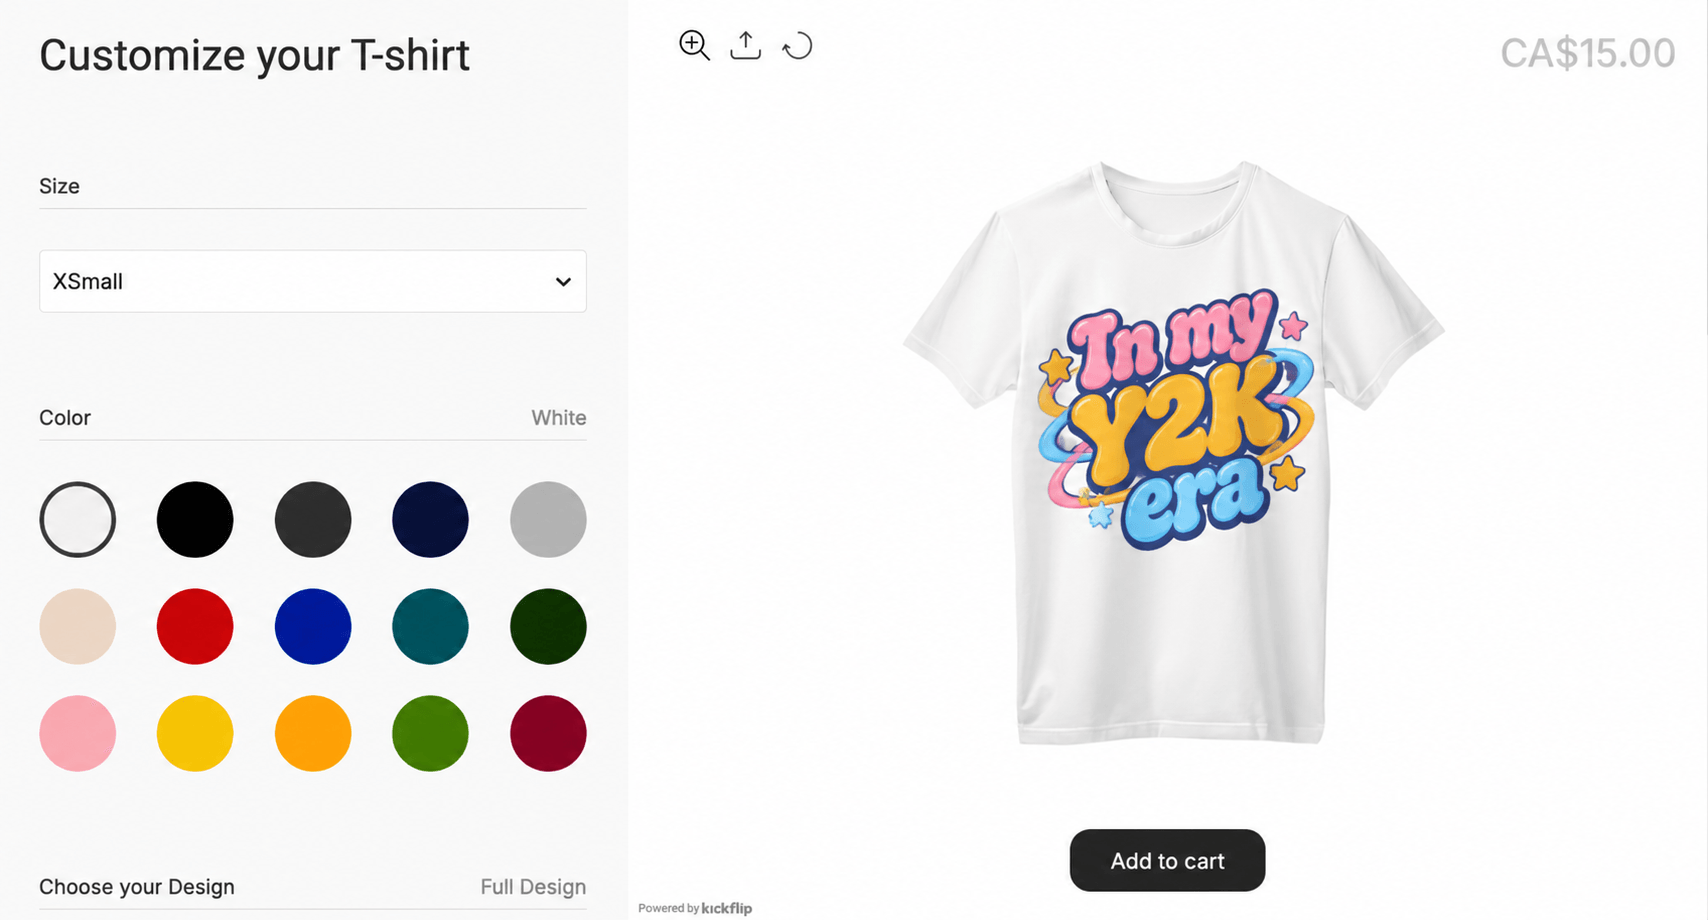The width and height of the screenshot is (1708, 920).
Task: Click the size dropdown chevron arrow
Action: click(x=563, y=282)
